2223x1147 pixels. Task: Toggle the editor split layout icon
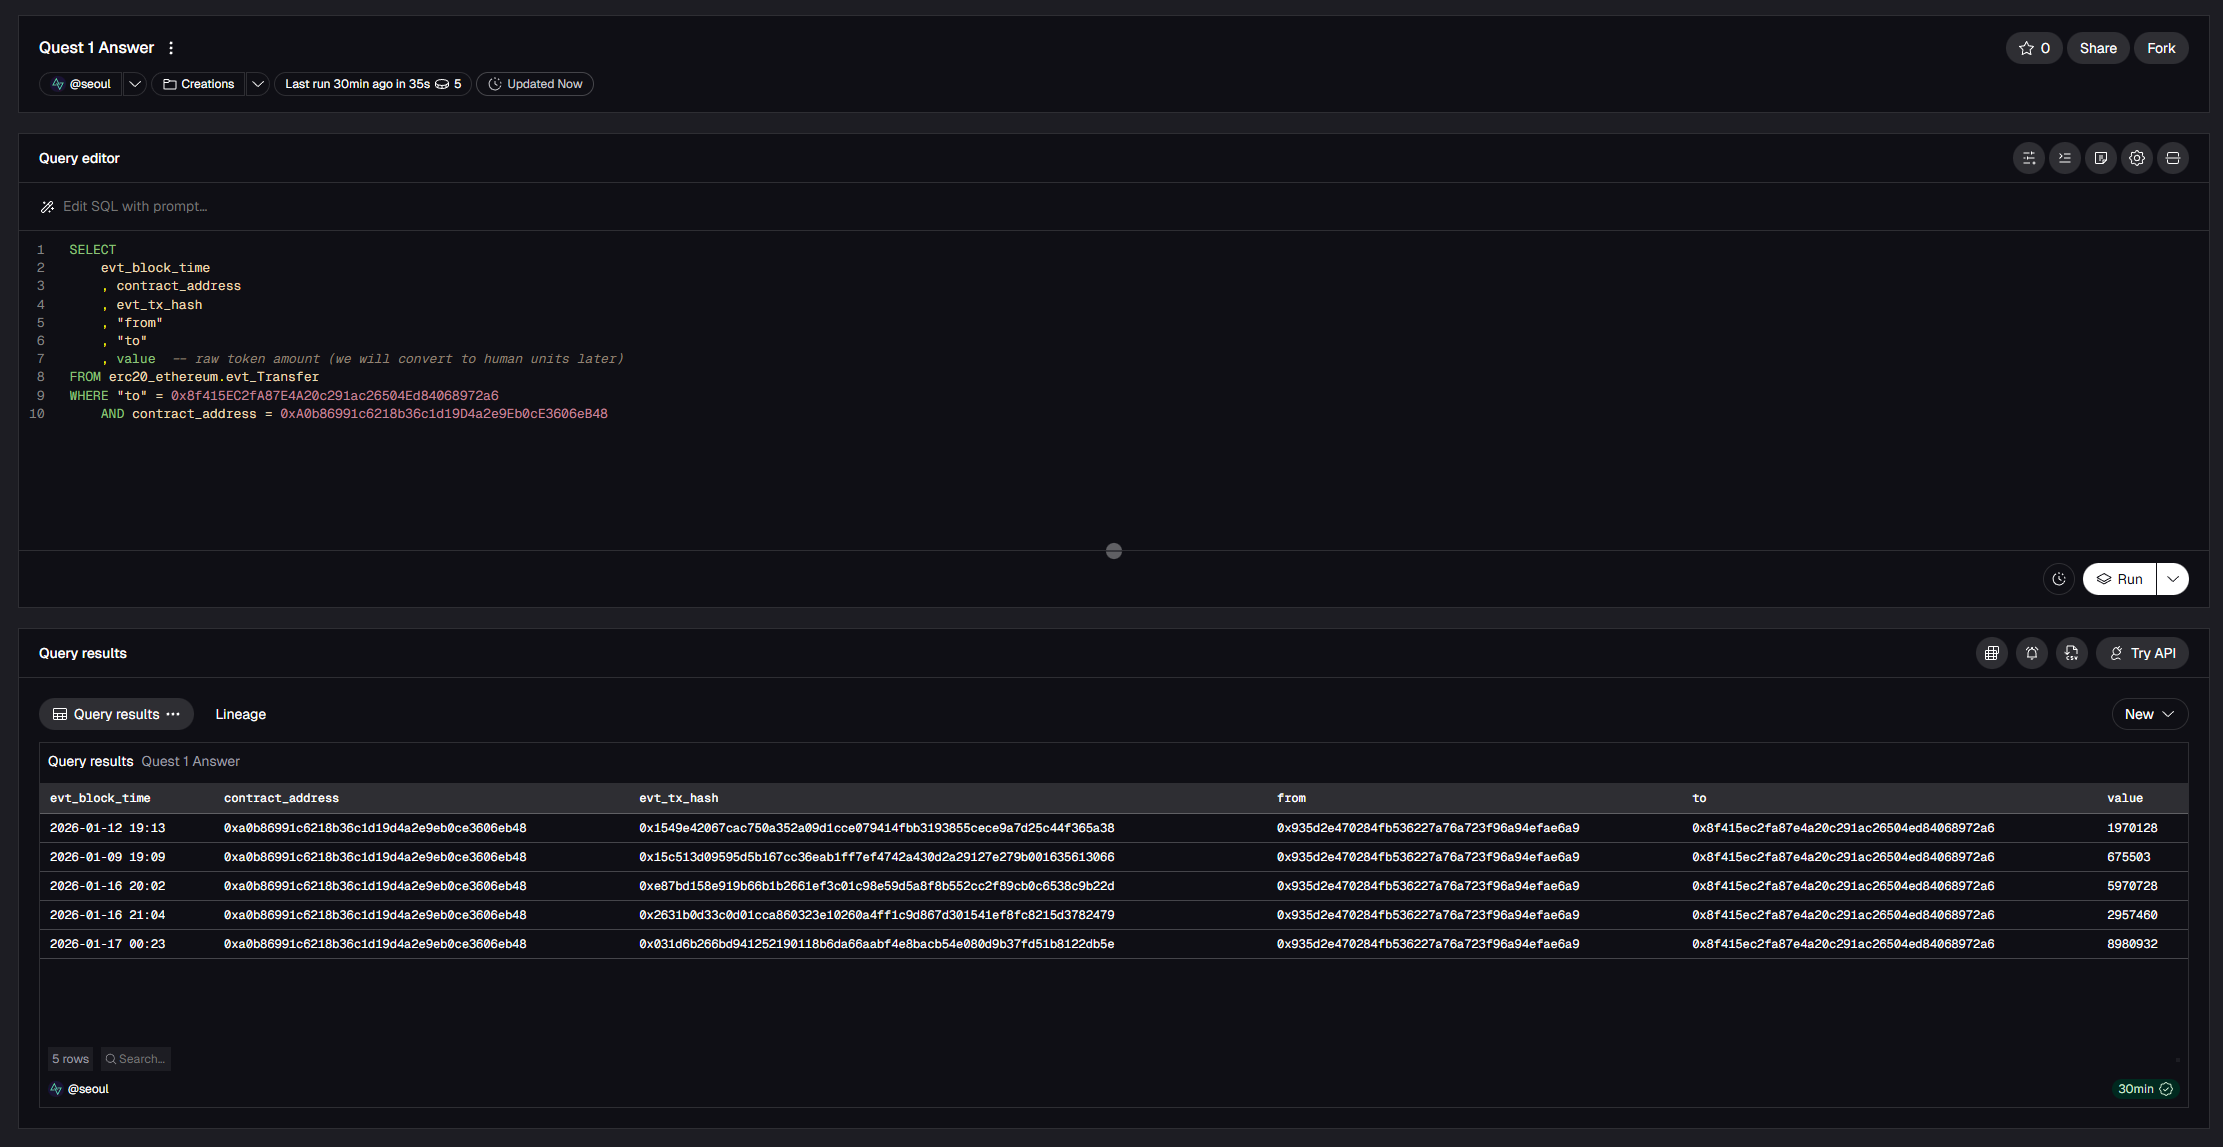pos(2172,158)
